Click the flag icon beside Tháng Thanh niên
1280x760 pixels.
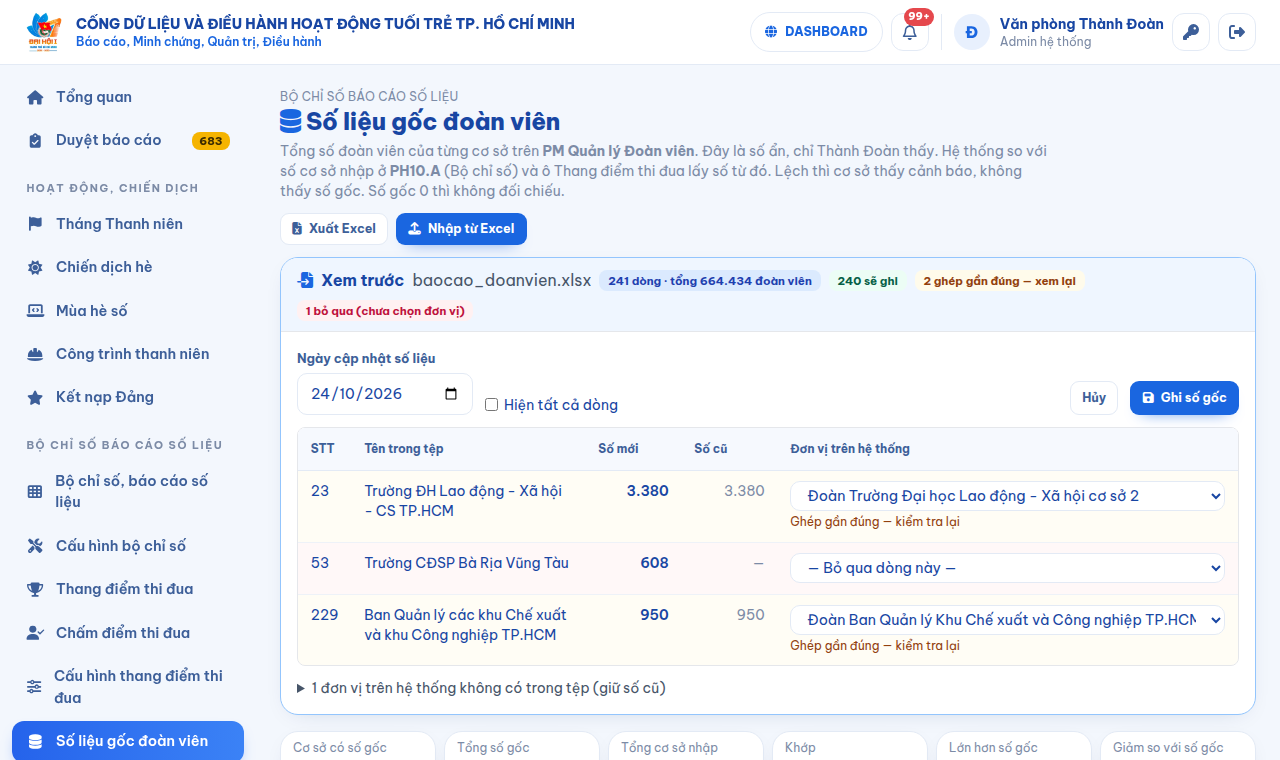(x=35, y=224)
